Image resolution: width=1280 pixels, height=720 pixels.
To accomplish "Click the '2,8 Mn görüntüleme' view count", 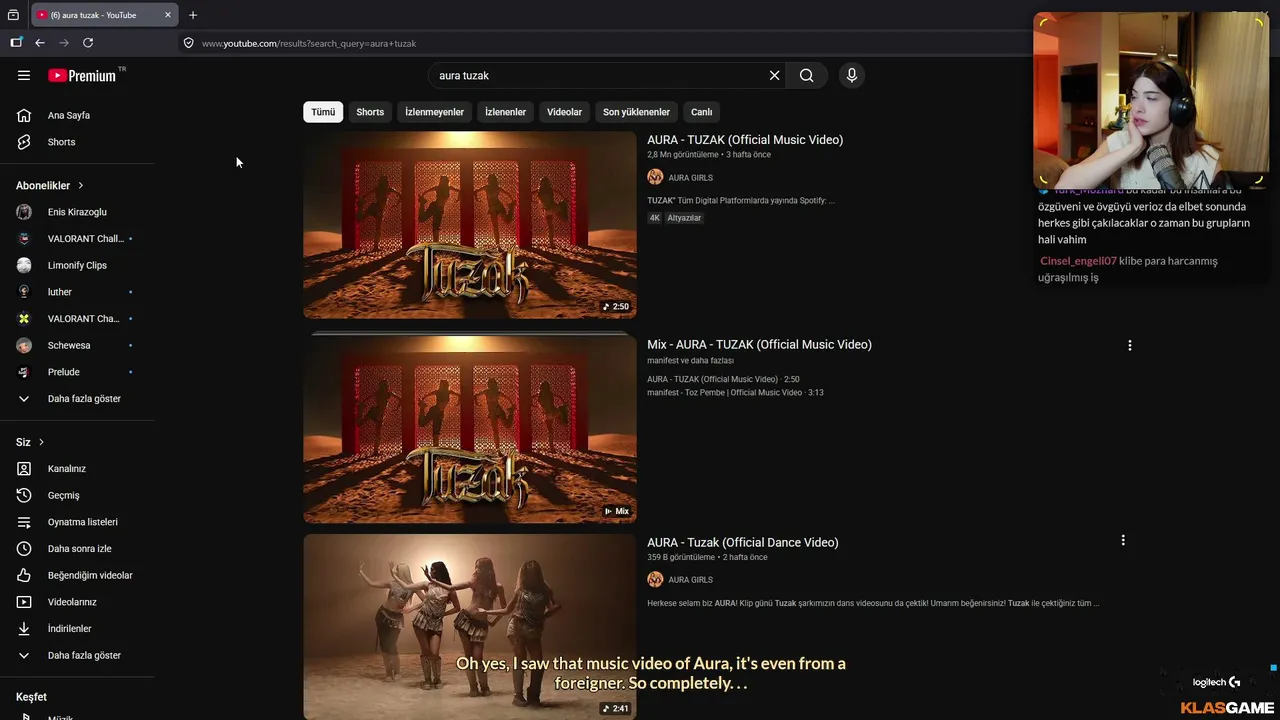I will pos(683,155).
